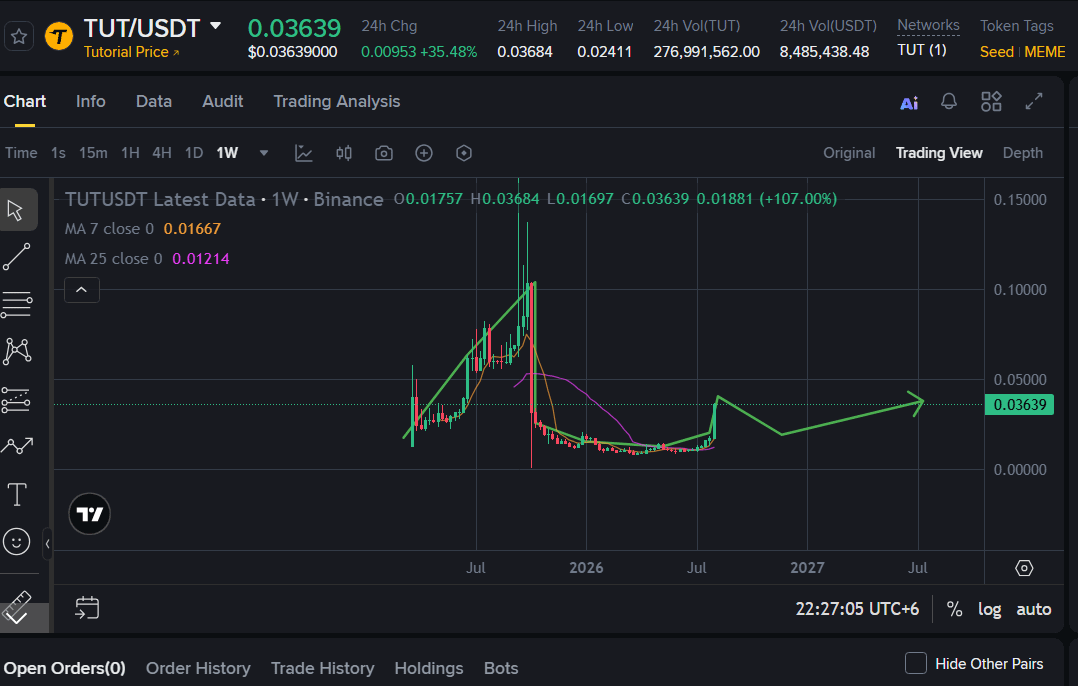This screenshot has width=1078, height=686.
Task: Expand more time intervals dropdown arrow
Action: coord(264,153)
